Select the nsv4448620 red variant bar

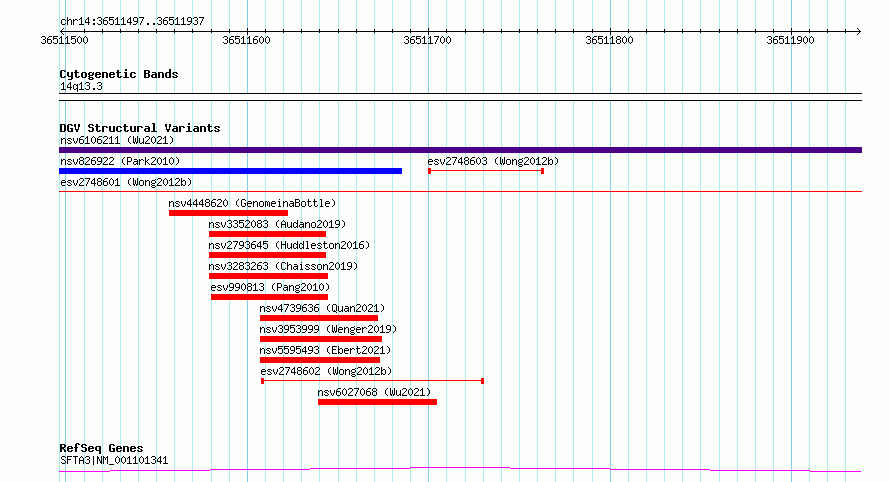228,213
